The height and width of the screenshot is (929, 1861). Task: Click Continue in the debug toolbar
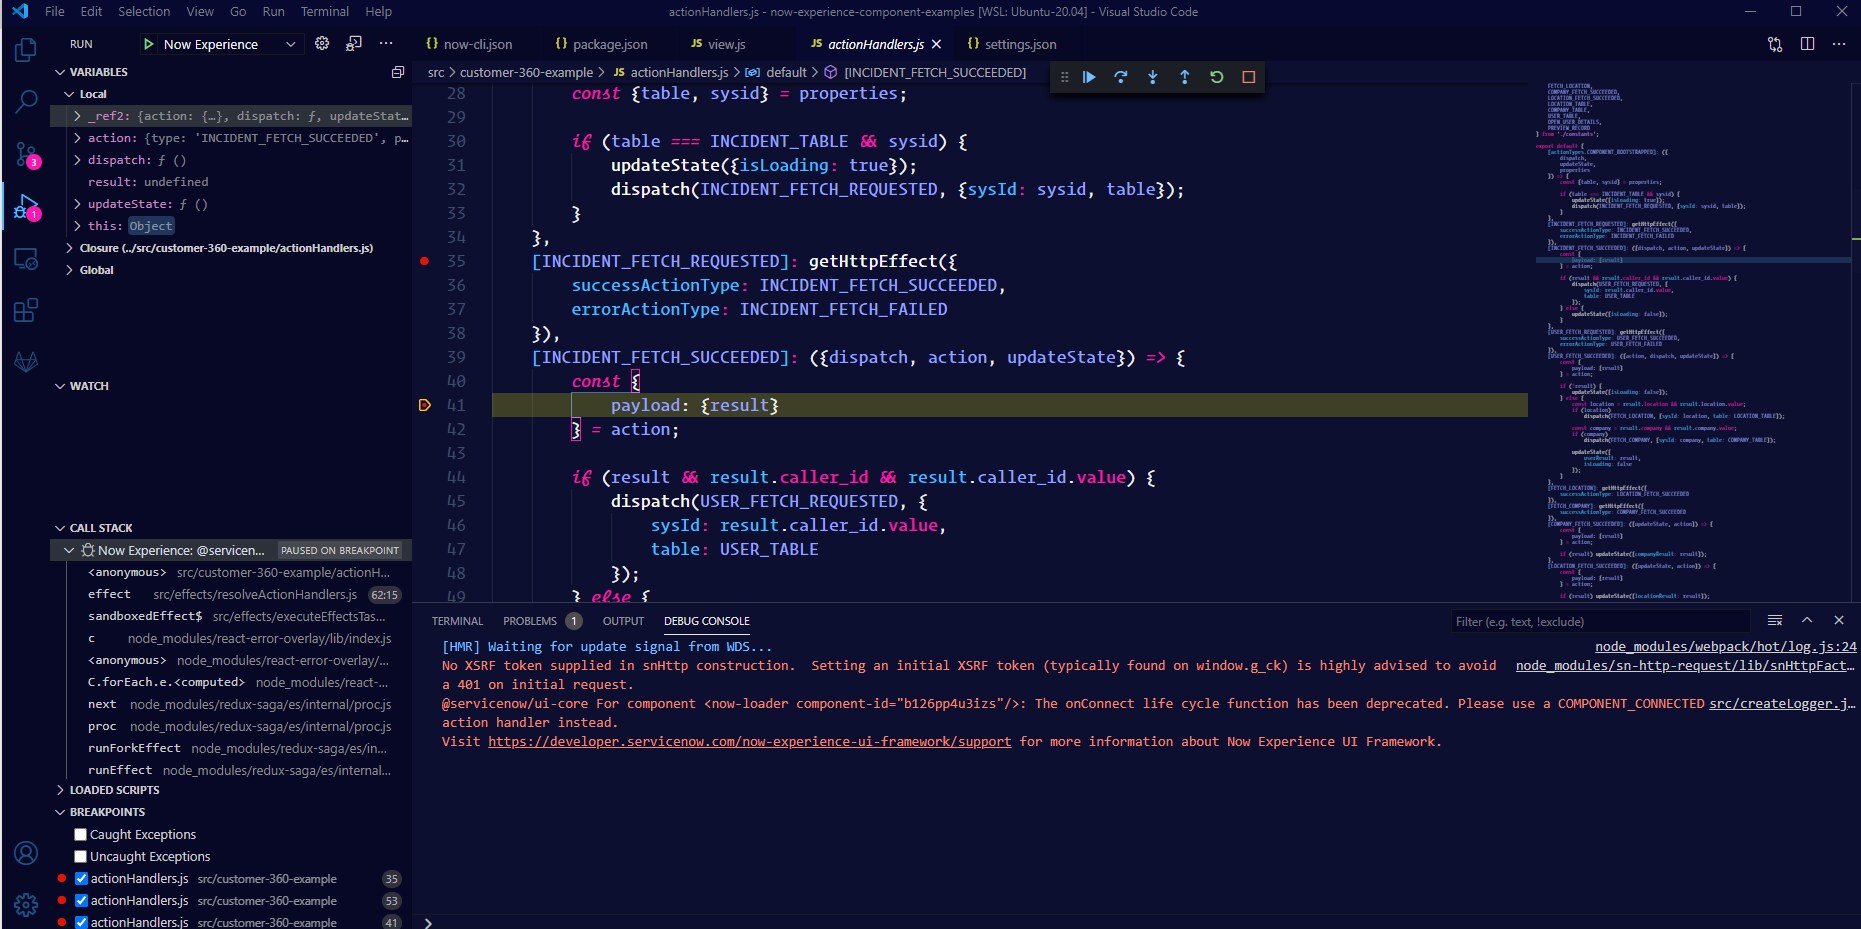pos(1089,77)
